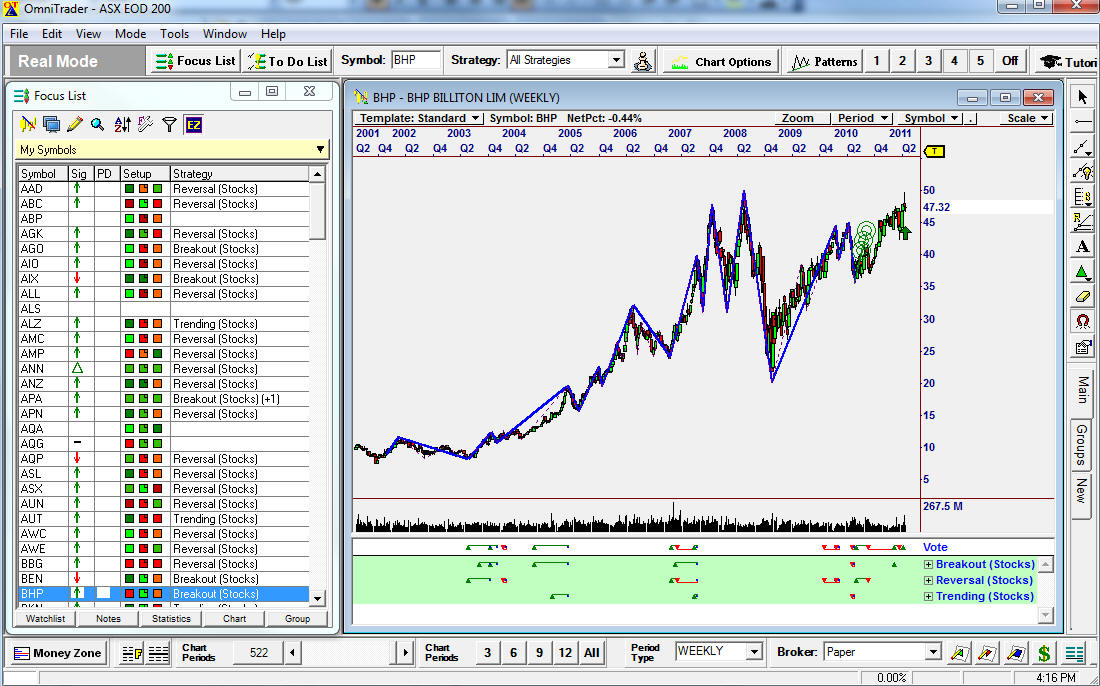Screen dimensions: 1100x686
Task: Click the funnel filter icon
Action: (169, 125)
